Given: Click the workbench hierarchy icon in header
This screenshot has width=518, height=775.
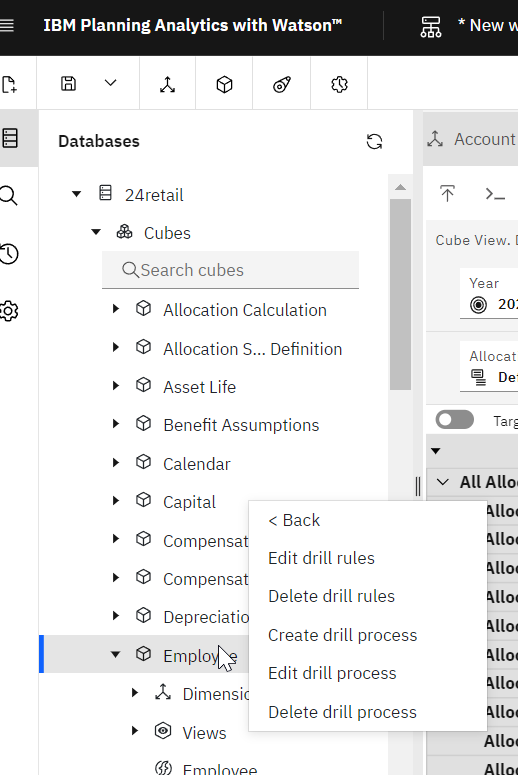Looking at the screenshot, I should [x=431, y=27].
